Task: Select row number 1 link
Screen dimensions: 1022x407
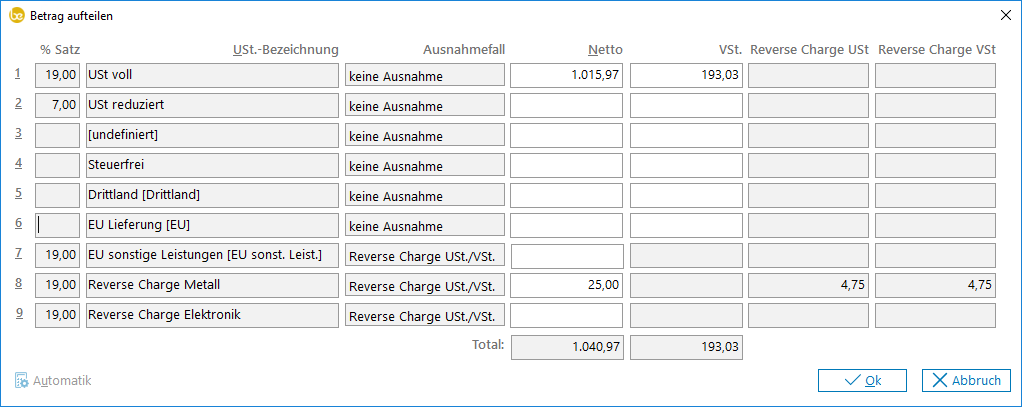Action: [x=18, y=73]
